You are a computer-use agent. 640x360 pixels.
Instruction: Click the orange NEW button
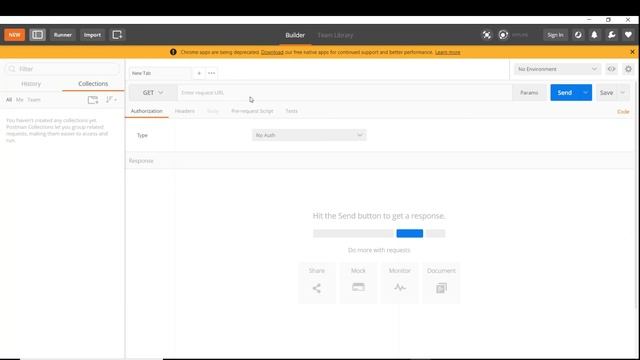[14, 35]
